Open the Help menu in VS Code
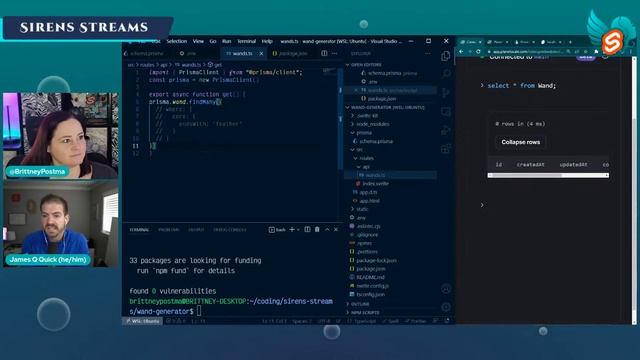The height and width of the screenshot is (360, 640). [x=267, y=41]
